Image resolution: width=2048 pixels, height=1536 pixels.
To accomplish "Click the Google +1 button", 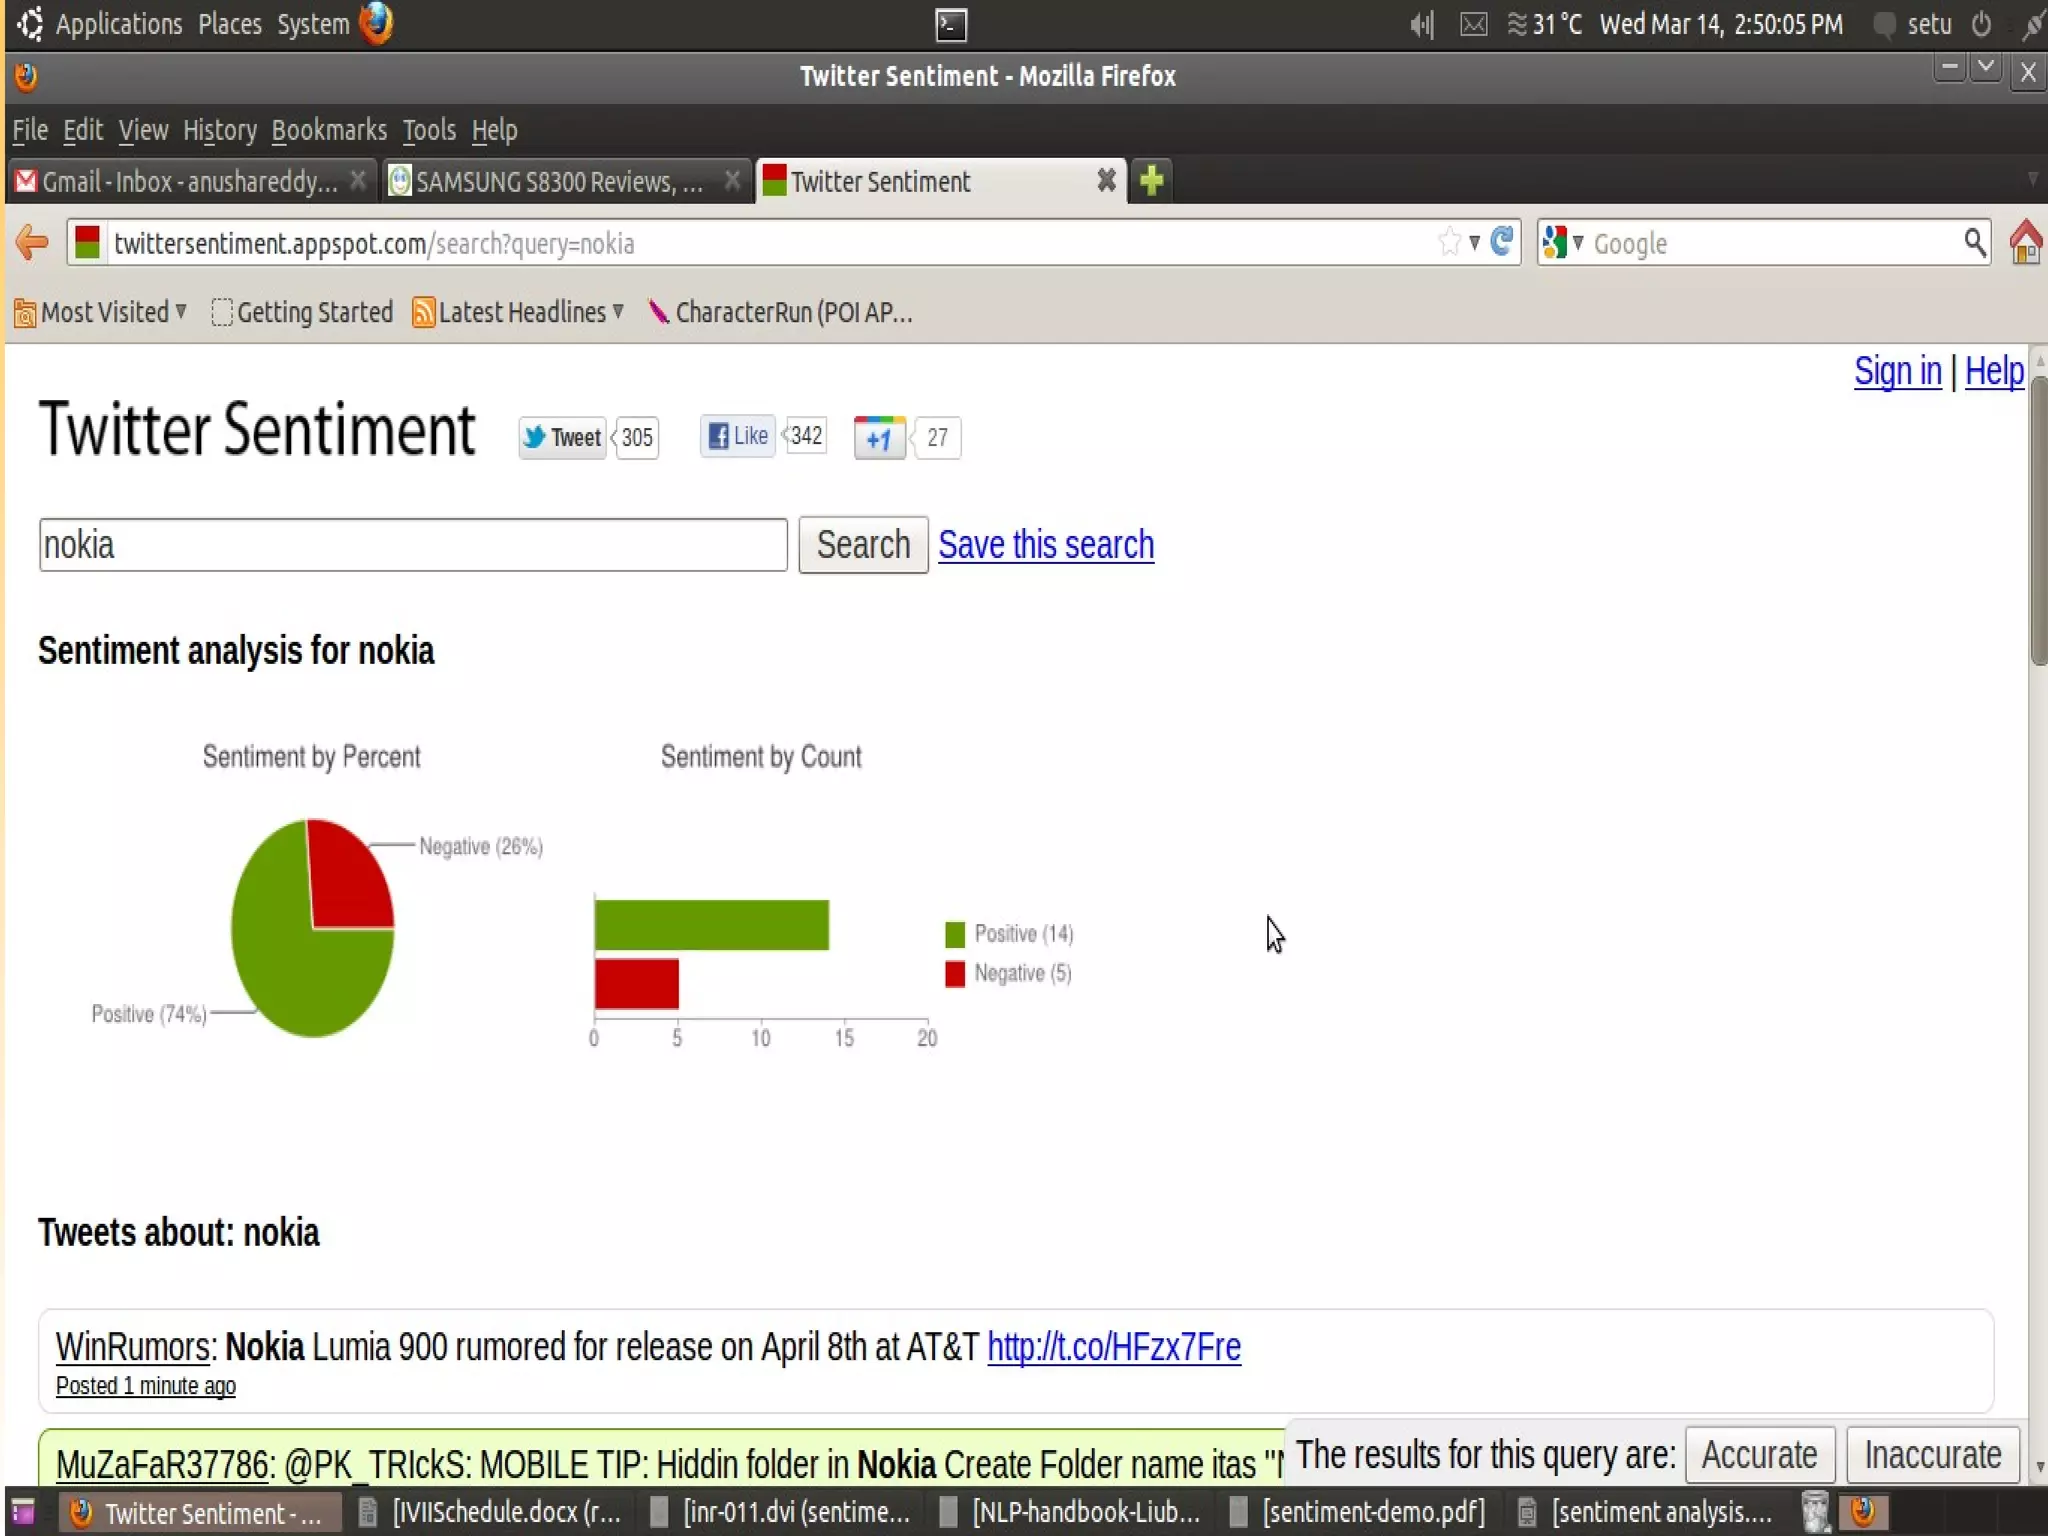I will pos(879,438).
